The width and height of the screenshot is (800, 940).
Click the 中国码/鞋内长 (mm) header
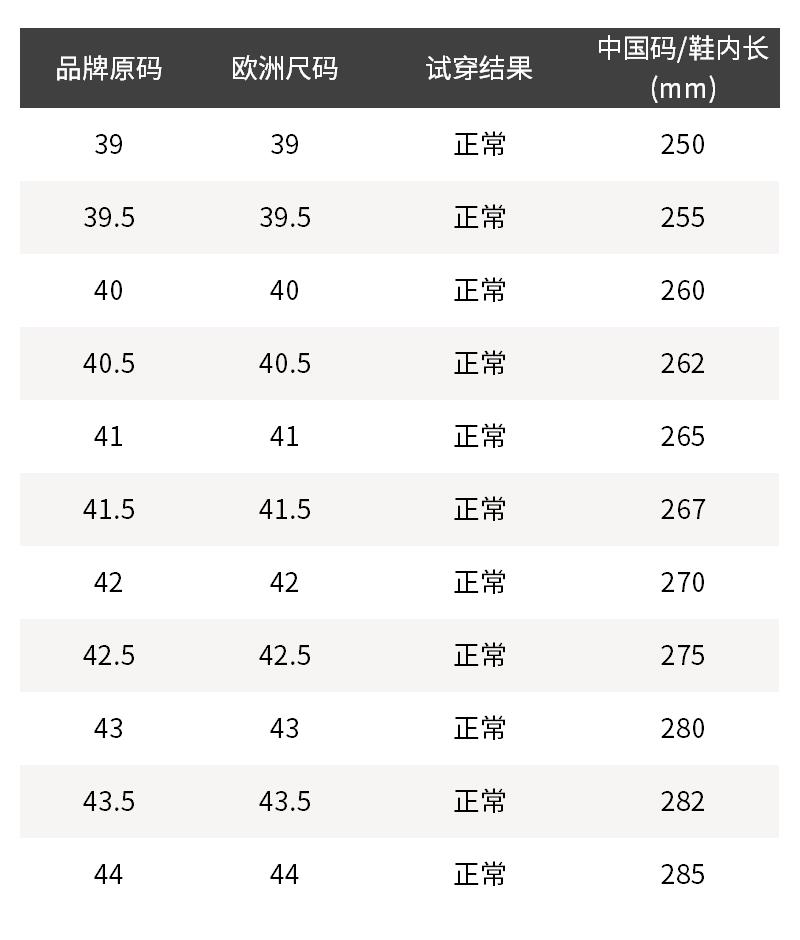pyautogui.click(x=683, y=68)
